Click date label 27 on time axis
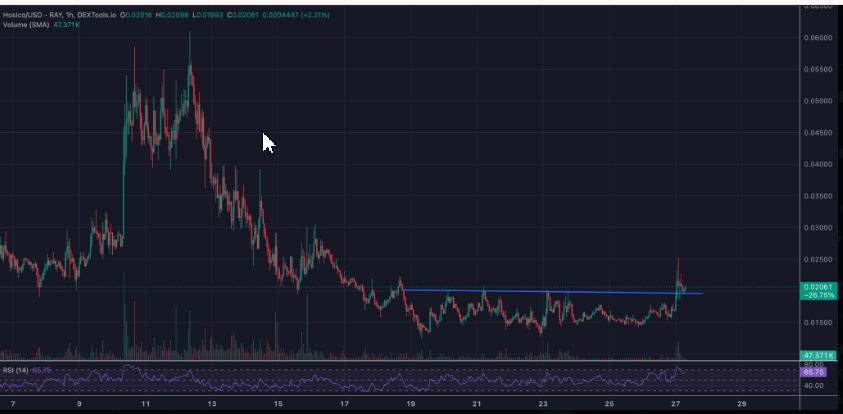The width and height of the screenshot is (843, 414). pos(676,404)
